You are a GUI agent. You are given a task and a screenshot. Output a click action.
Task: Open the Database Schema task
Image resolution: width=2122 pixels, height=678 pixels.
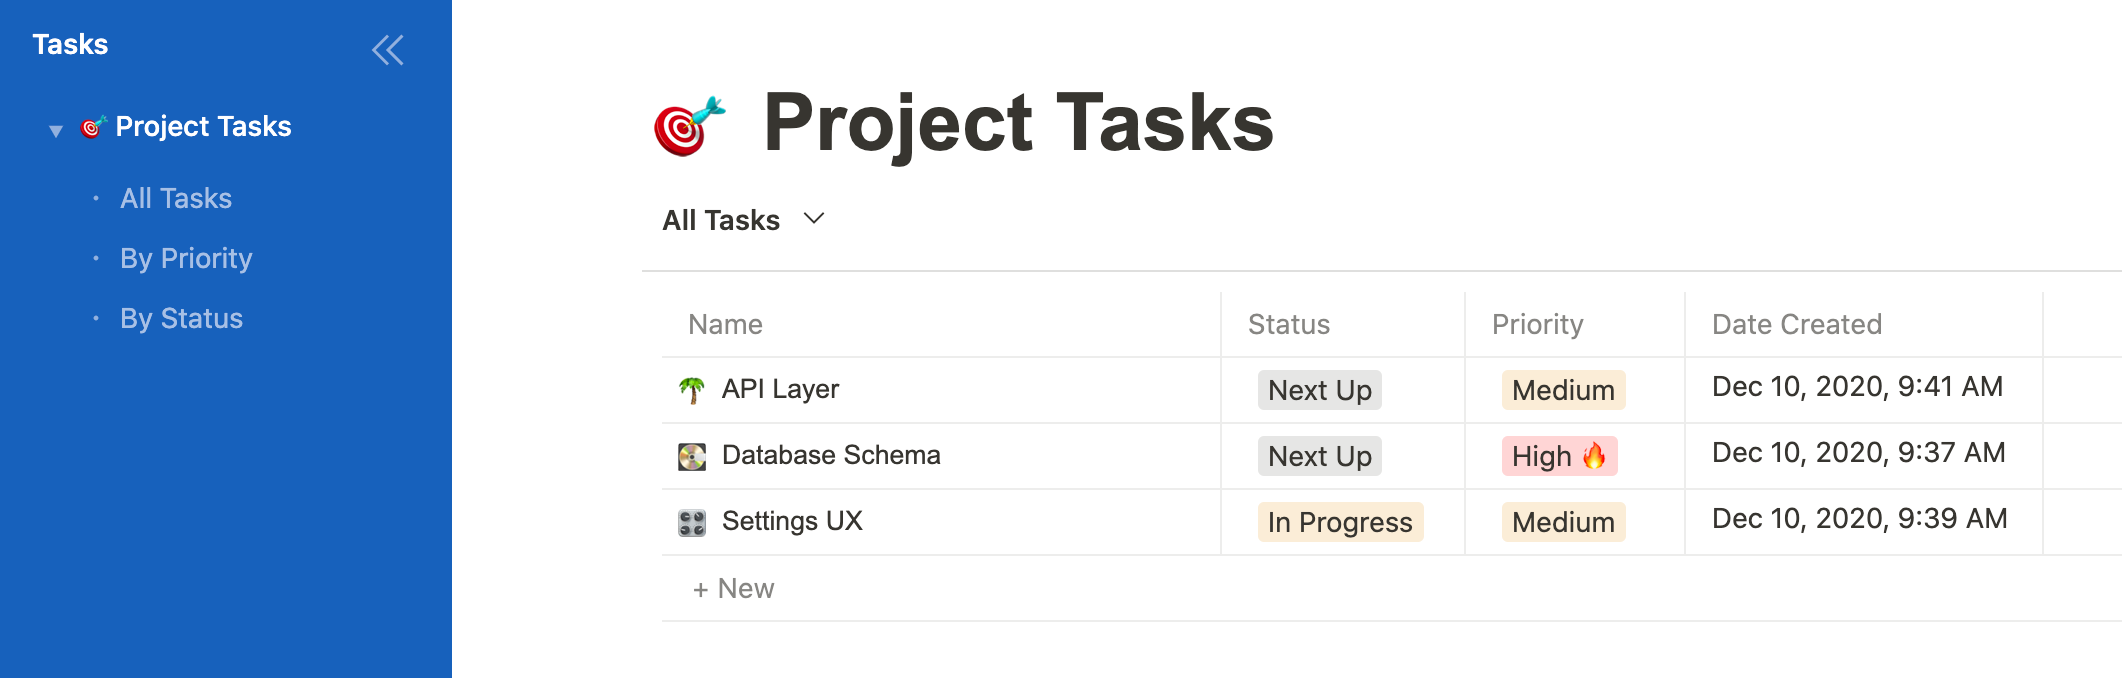pyautogui.click(x=830, y=455)
